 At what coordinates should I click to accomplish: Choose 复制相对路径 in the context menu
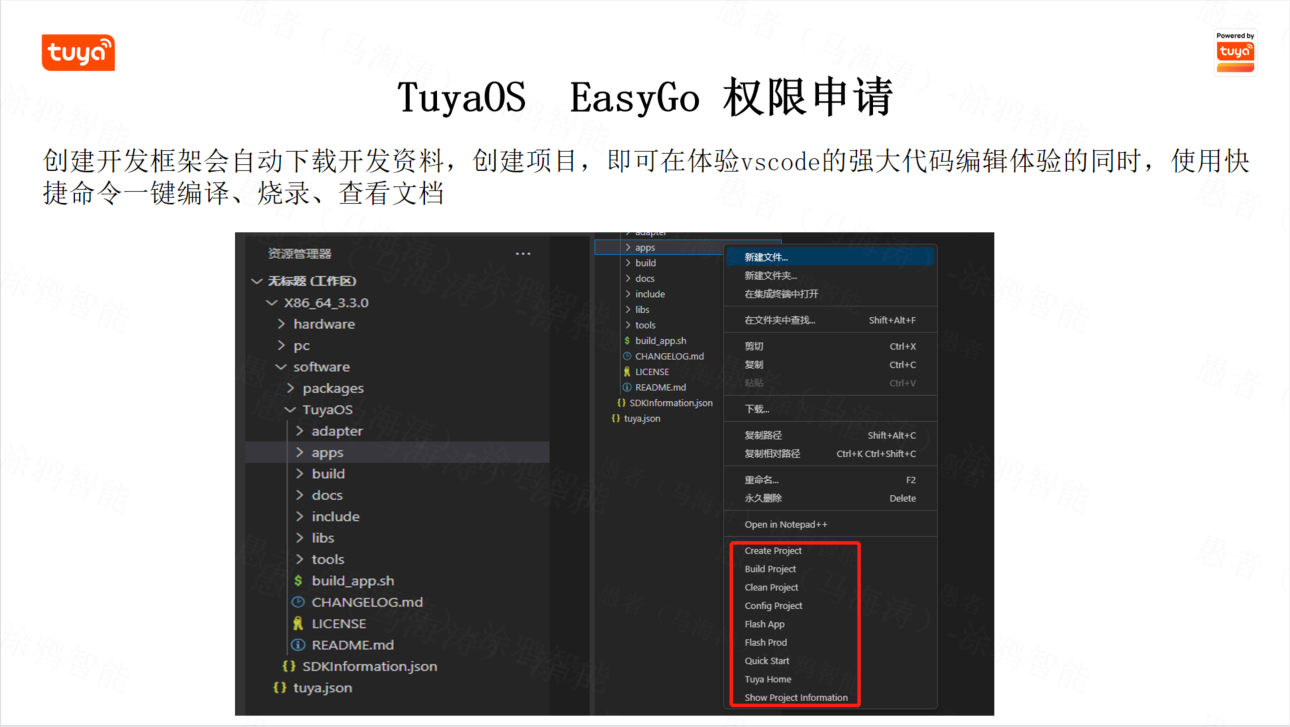click(830, 454)
